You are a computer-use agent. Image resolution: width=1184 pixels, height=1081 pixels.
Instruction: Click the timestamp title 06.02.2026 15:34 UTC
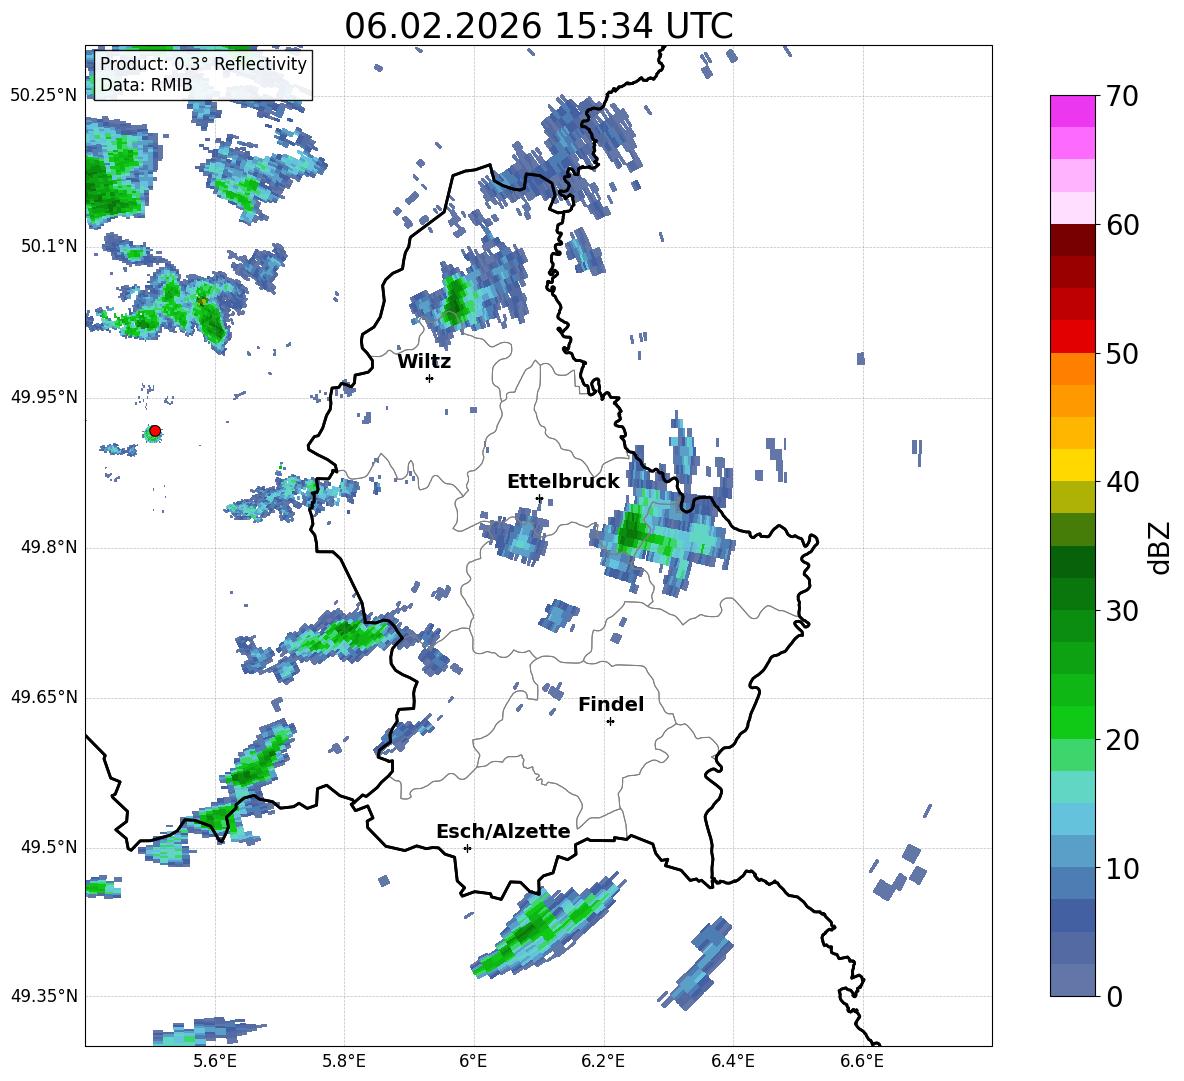coord(538,26)
